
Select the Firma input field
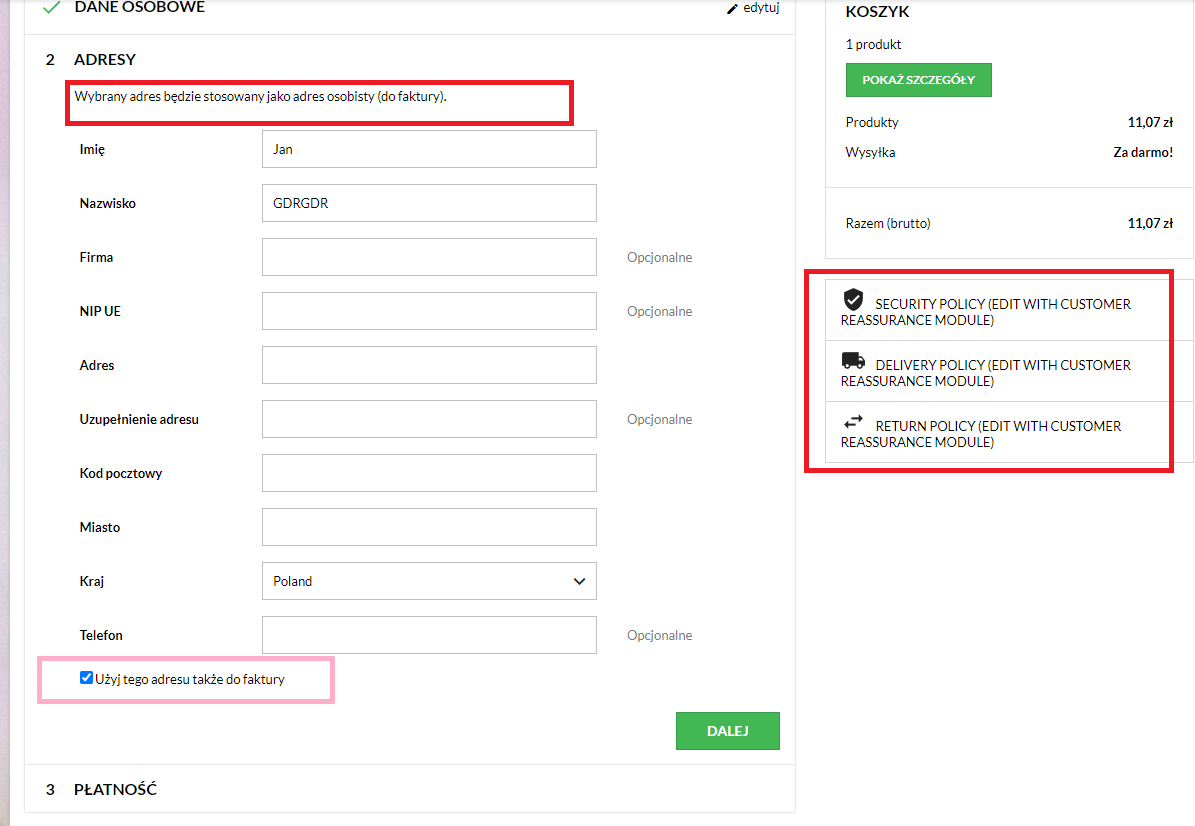tap(429, 257)
